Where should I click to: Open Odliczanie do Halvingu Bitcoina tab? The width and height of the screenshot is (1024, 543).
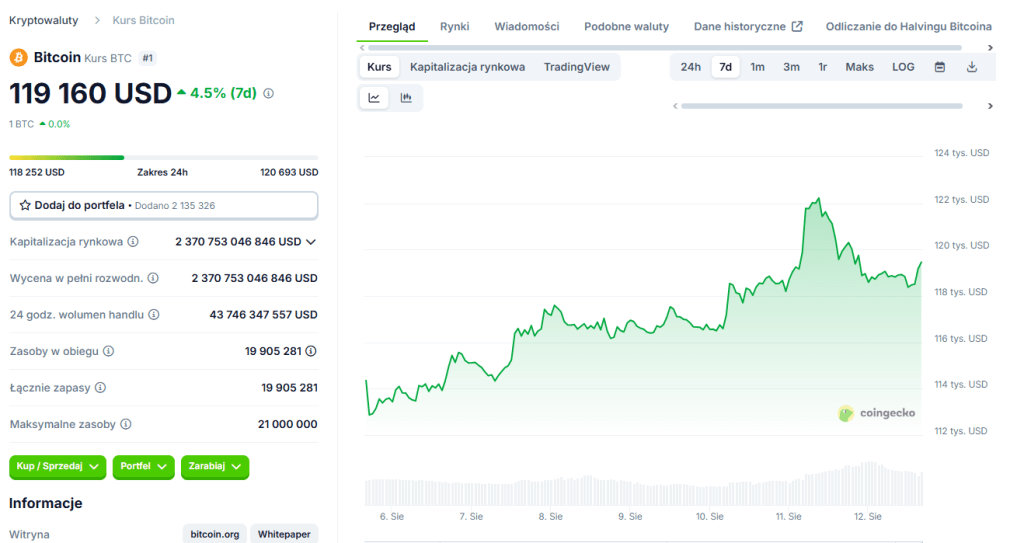tap(908, 27)
